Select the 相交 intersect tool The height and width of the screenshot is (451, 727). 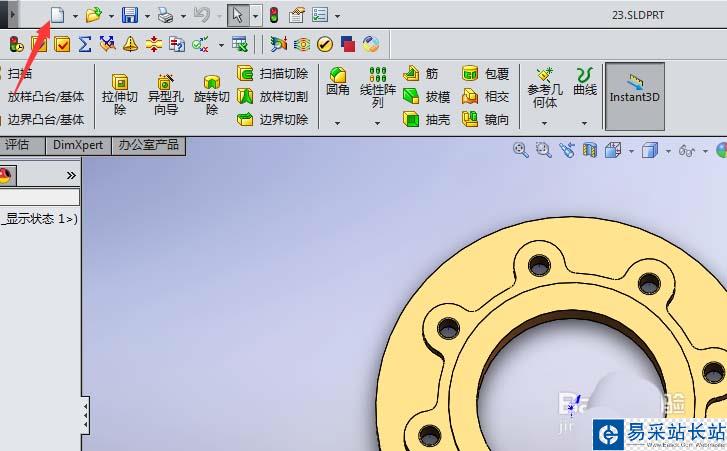(x=485, y=96)
